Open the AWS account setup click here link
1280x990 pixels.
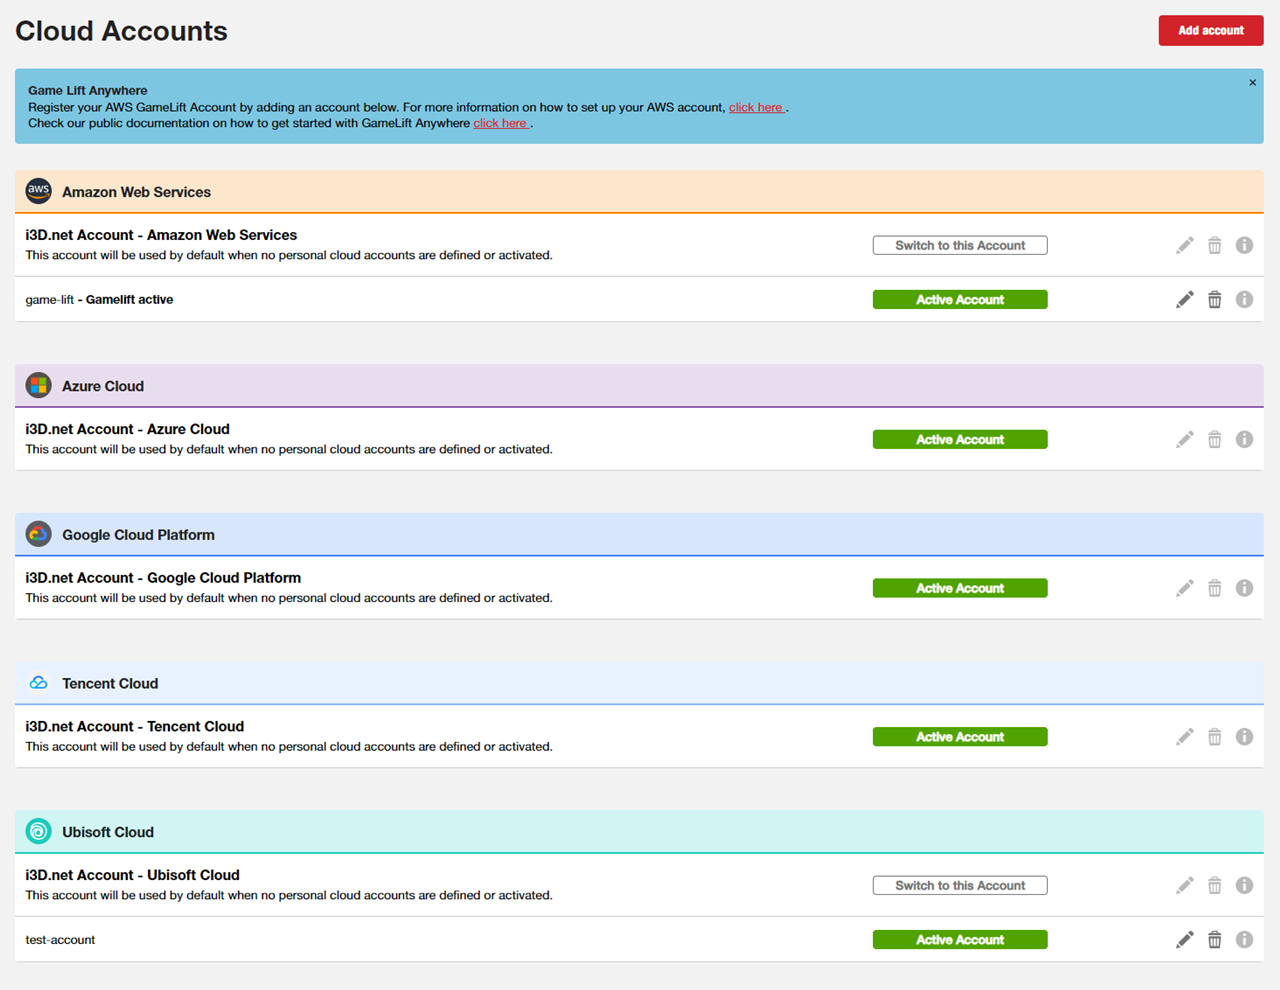(x=756, y=107)
